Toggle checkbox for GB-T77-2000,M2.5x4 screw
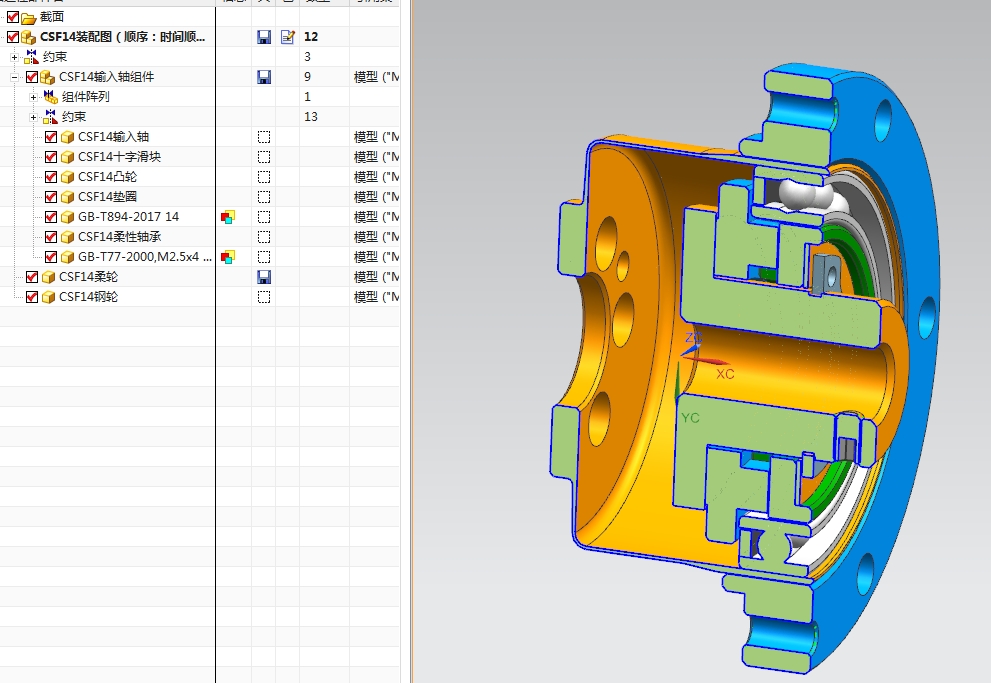 51,257
